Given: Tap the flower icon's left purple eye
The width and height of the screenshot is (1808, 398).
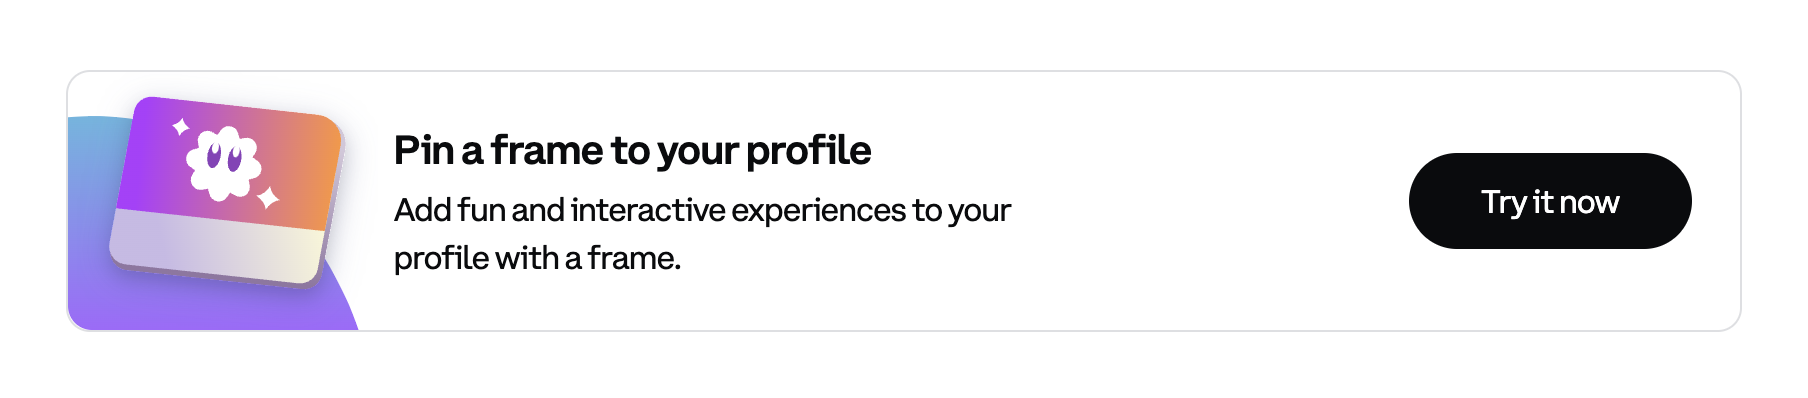Looking at the screenshot, I should click(213, 155).
